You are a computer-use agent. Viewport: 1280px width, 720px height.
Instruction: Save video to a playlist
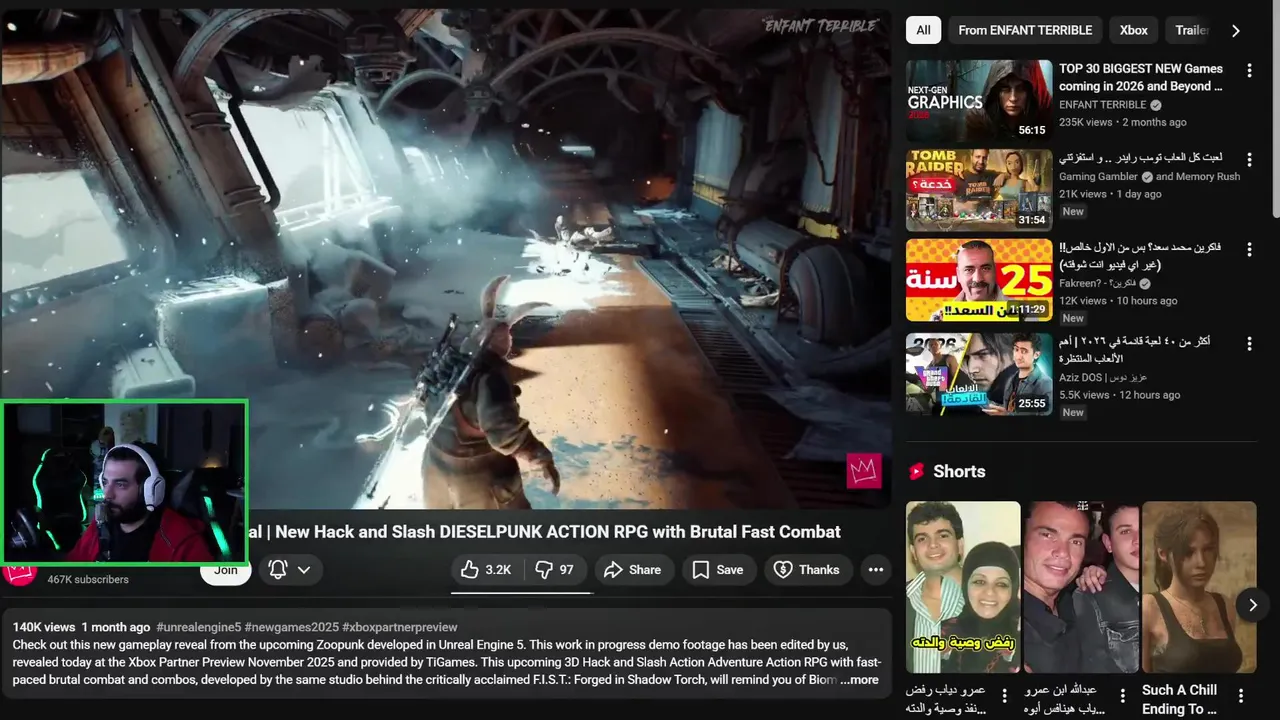pyautogui.click(x=719, y=570)
